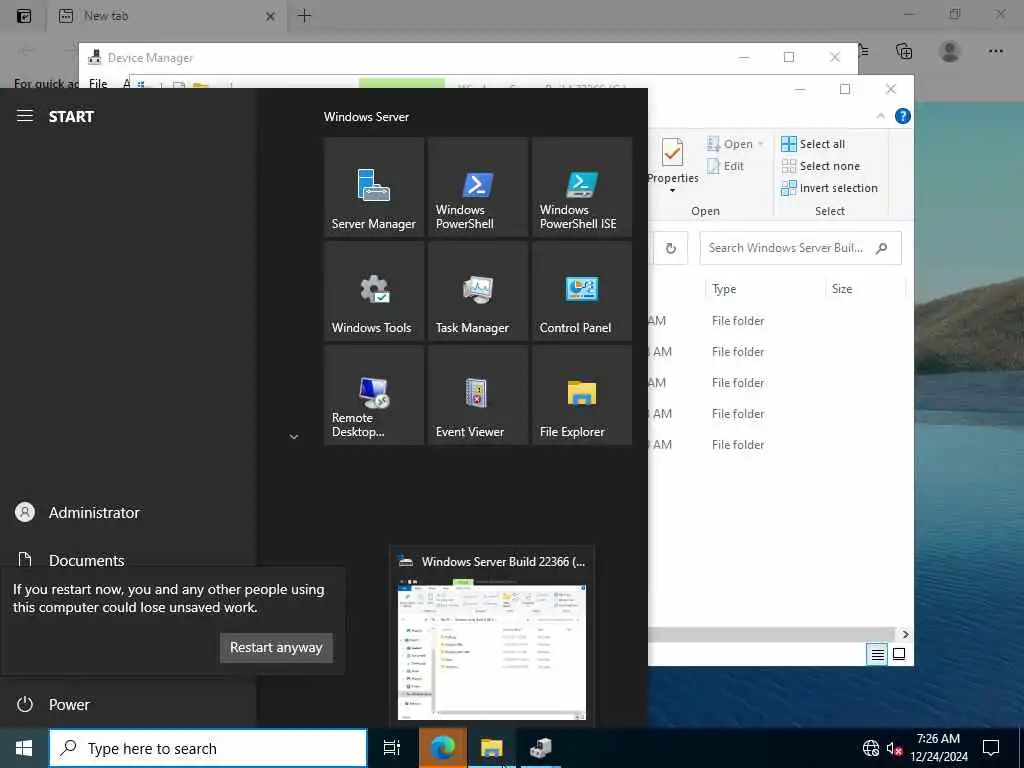This screenshot has height=768, width=1024.
Task: Click the Windows Start button
Action: (24, 748)
